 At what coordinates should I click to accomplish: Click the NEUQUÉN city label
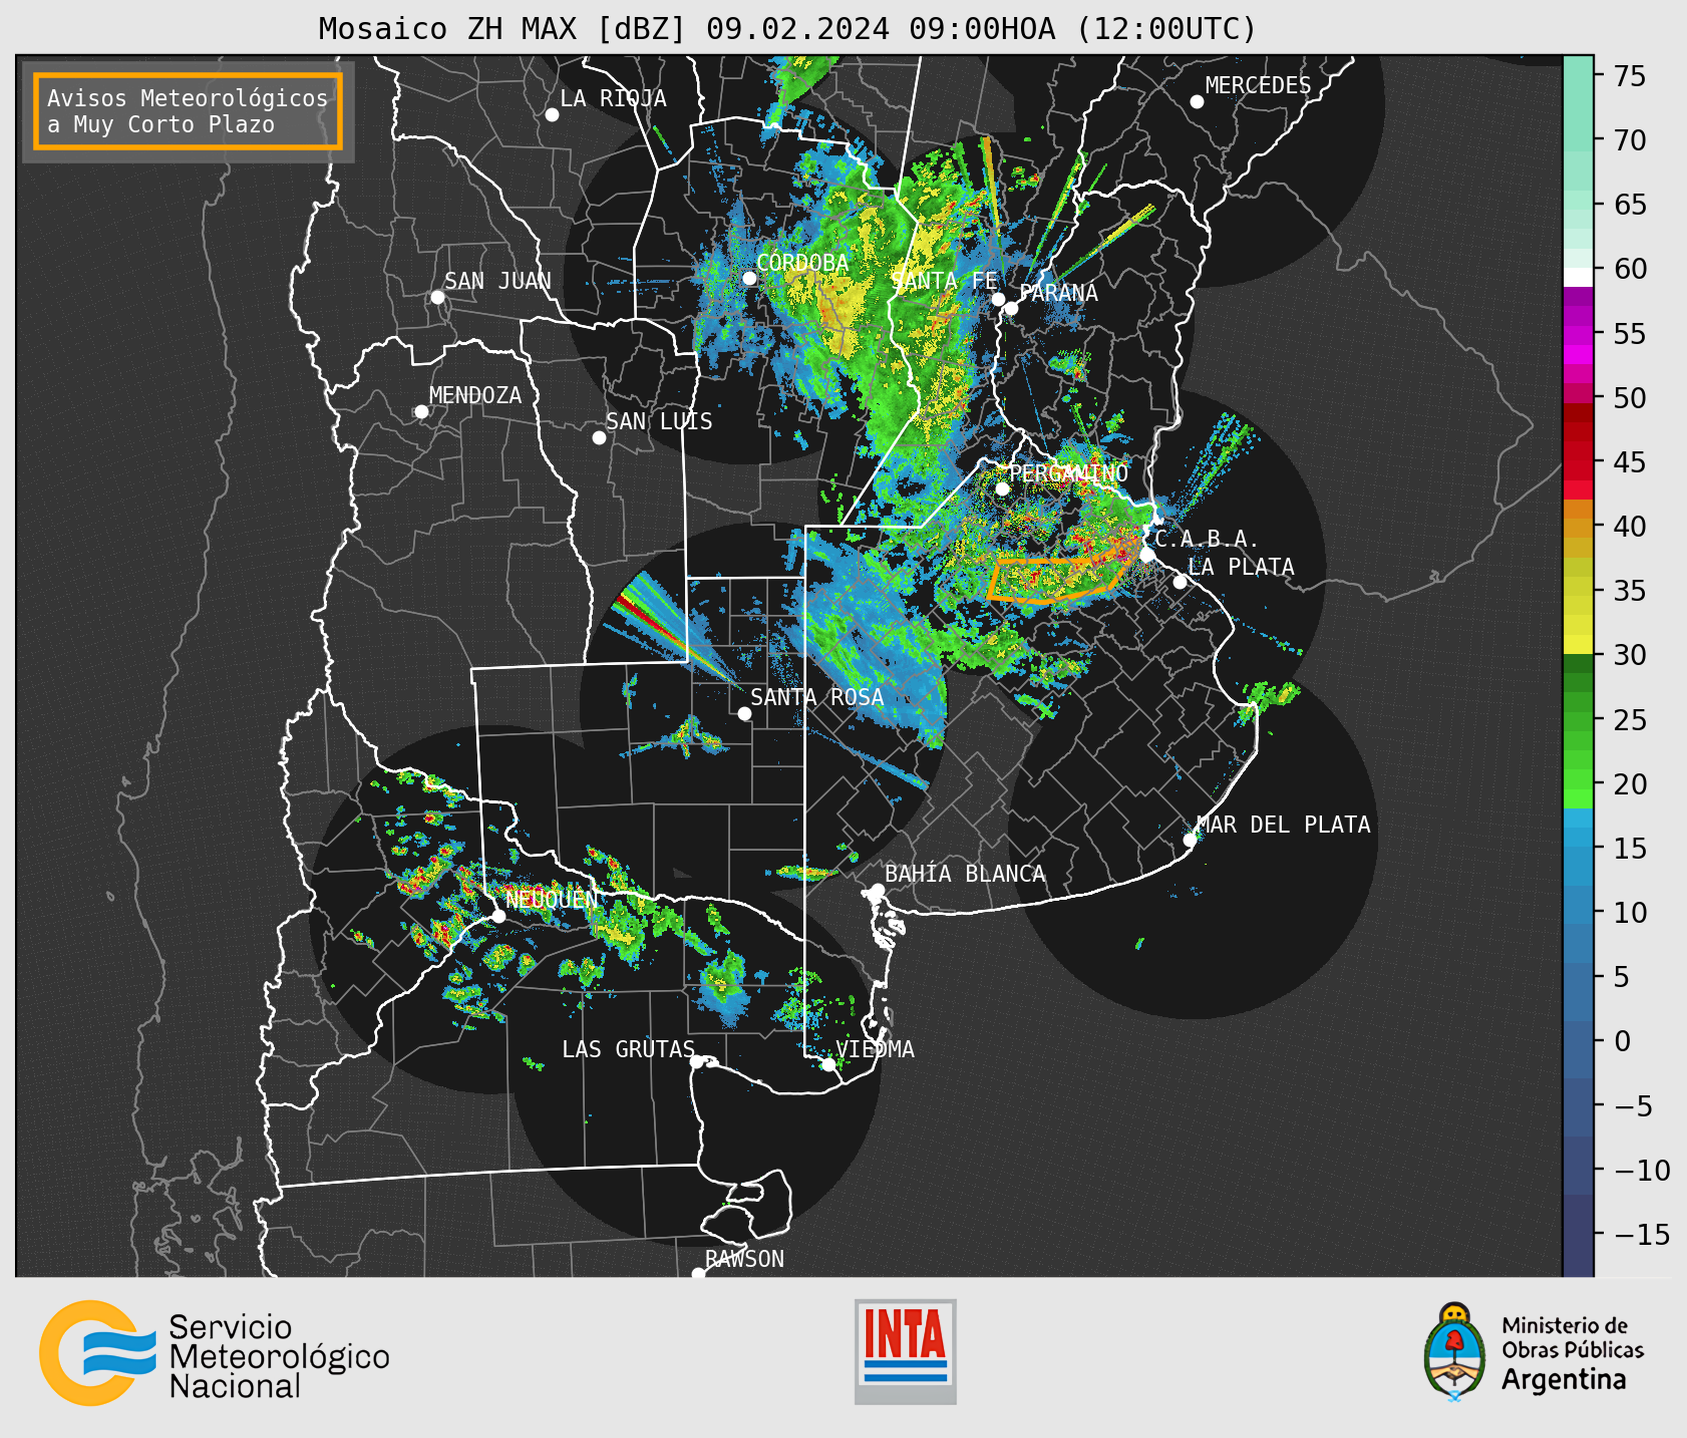tap(551, 900)
